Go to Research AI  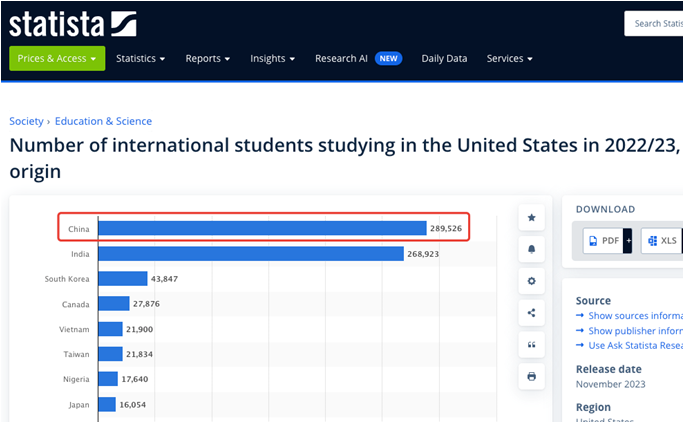(342, 58)
